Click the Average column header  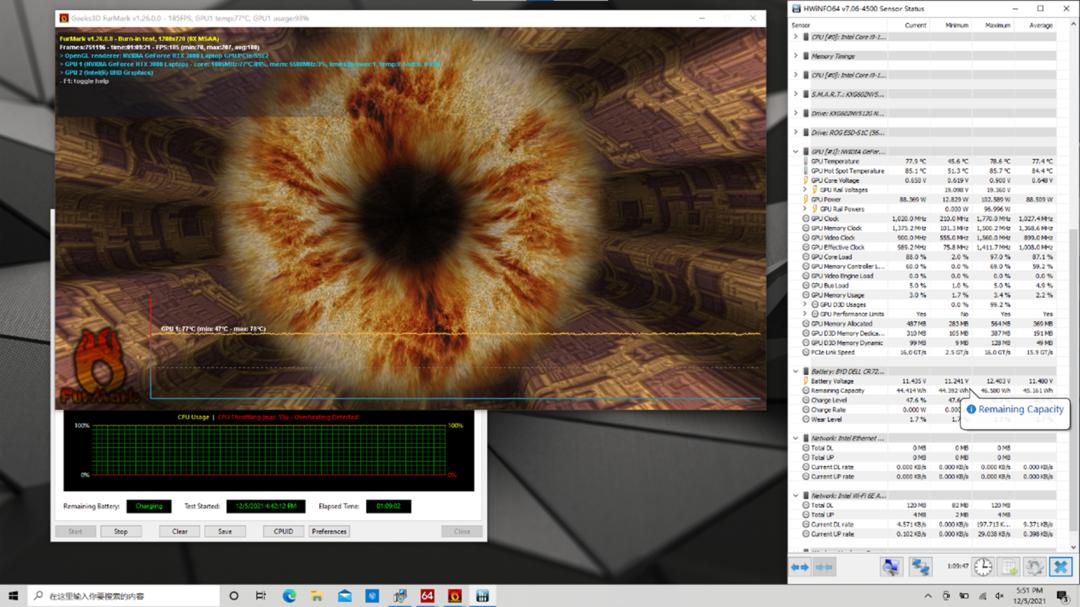click(x=1040, y=25)
